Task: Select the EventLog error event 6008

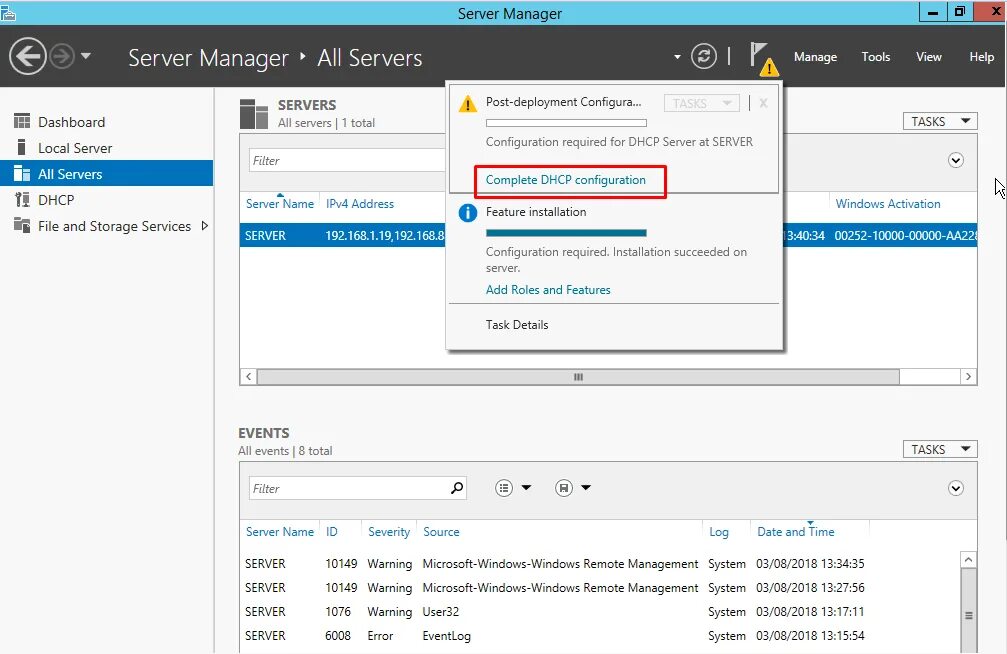Action: pos(600,635)
